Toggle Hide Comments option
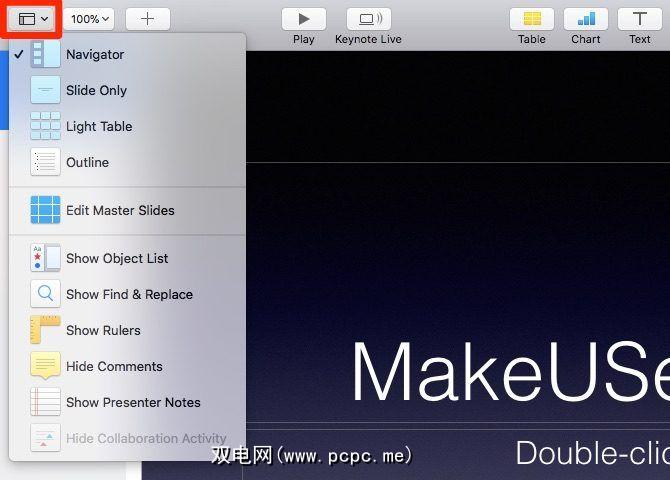The width and height of the screenshot is (670, 480). pos(114,366)
